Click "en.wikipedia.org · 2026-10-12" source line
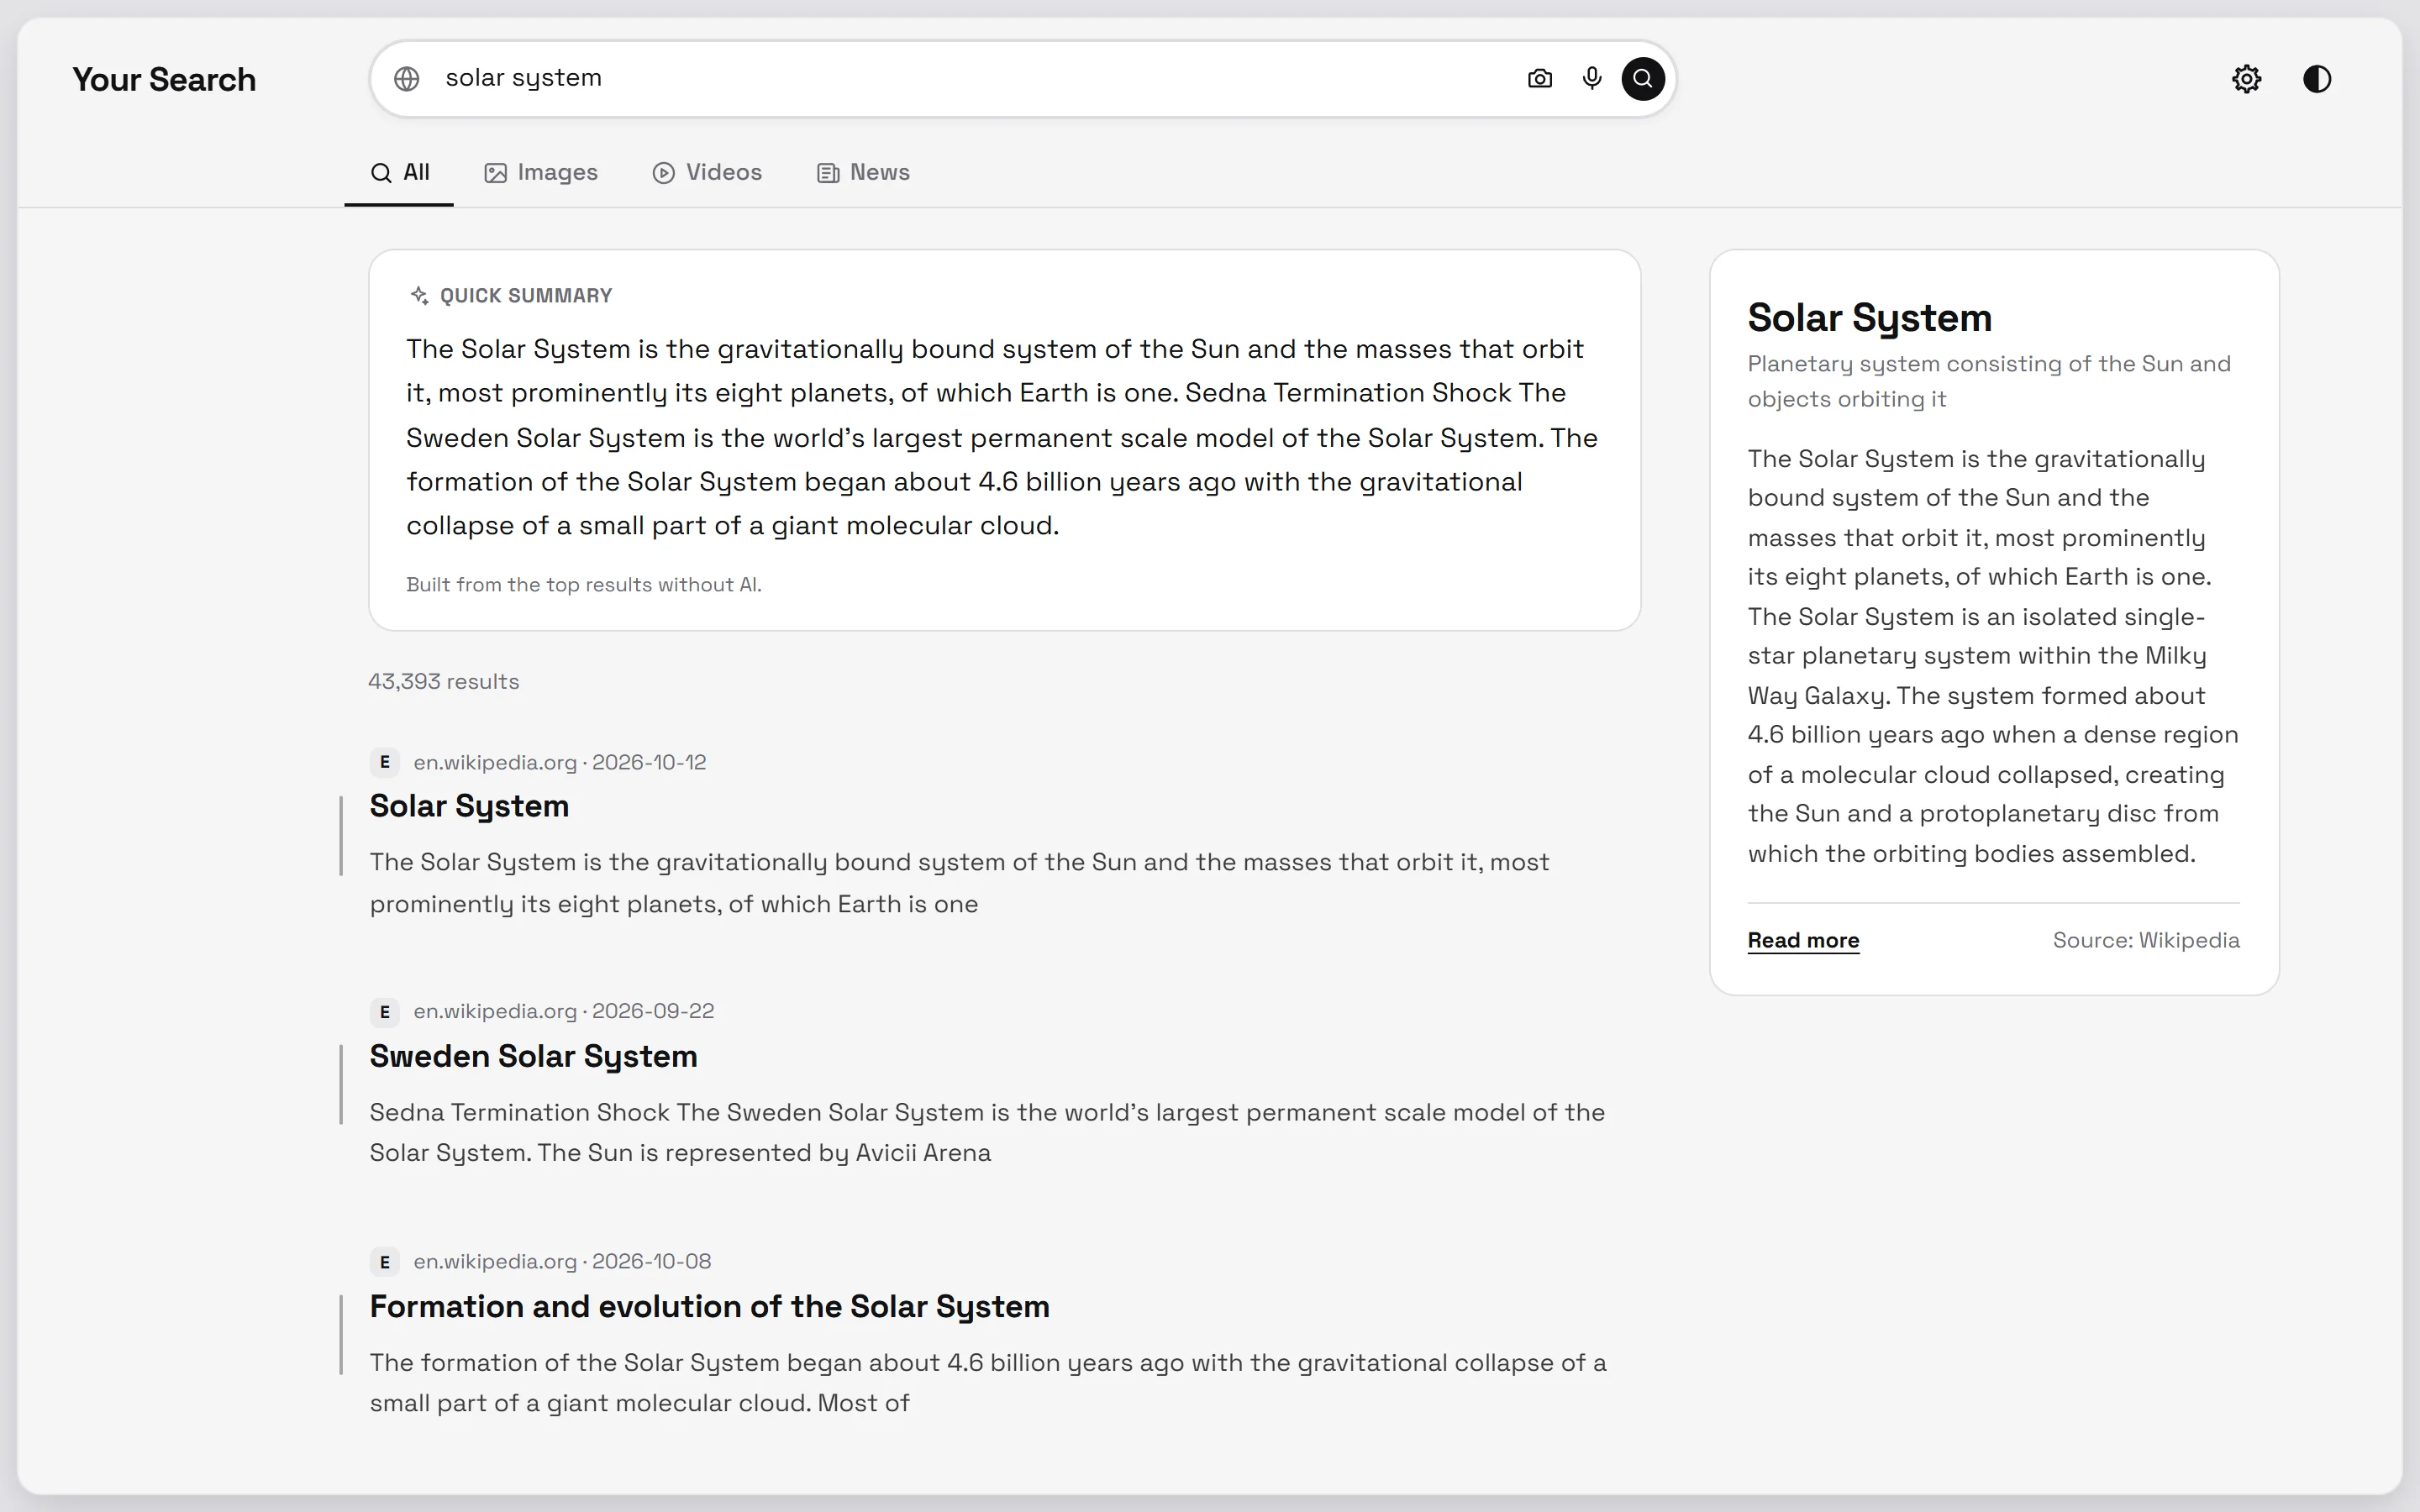 (x=560, y=762)
